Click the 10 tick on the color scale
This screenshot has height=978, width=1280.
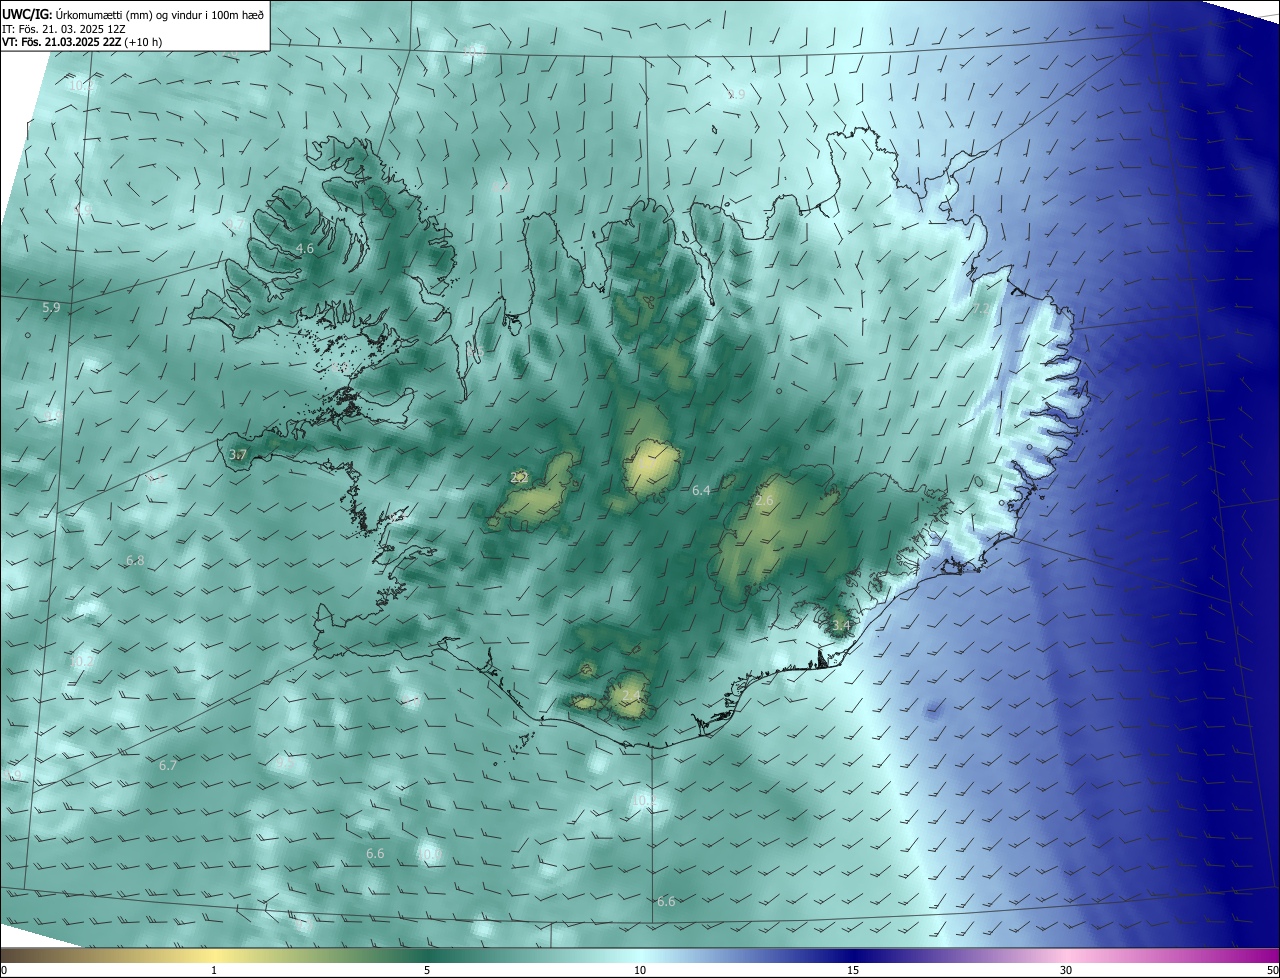pyautogui.click(x=640, y=970)
